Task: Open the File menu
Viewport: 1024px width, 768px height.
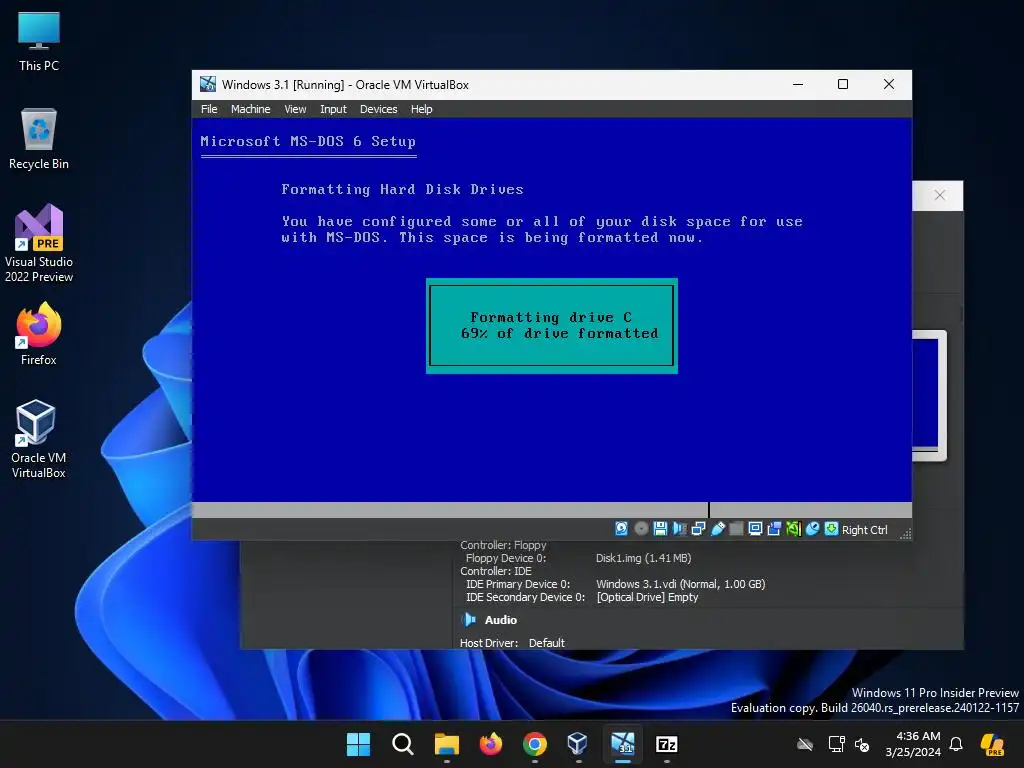Action: (x=209, y=109)
